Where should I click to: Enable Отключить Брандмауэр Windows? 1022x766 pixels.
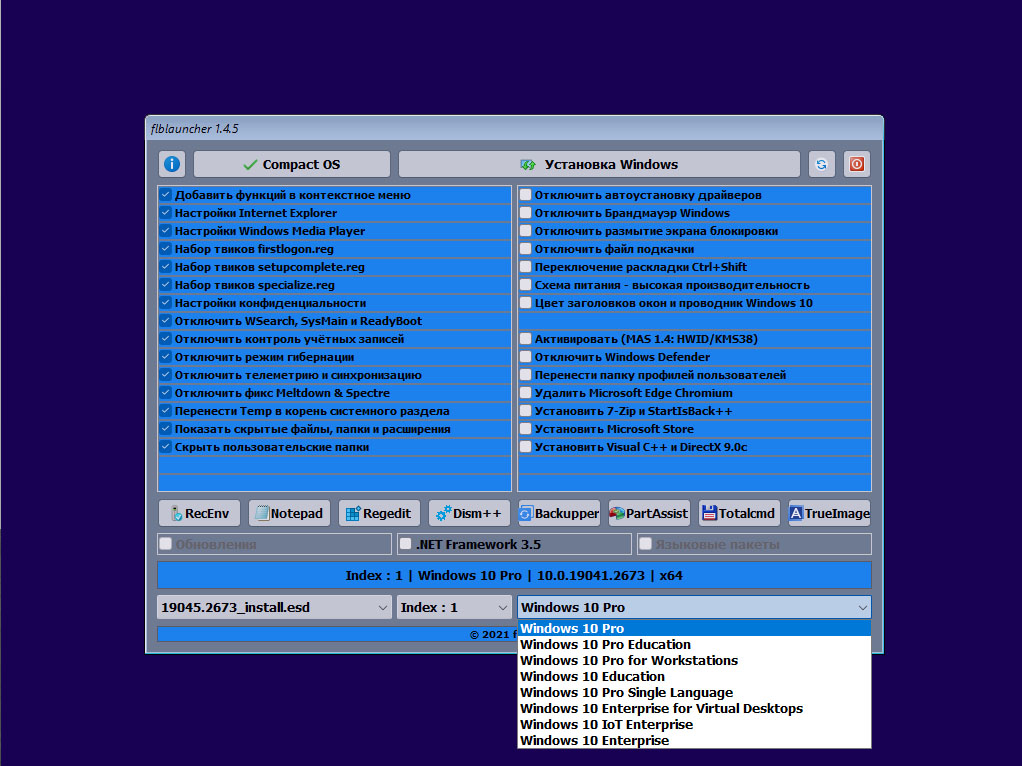(x=526, y=213)
